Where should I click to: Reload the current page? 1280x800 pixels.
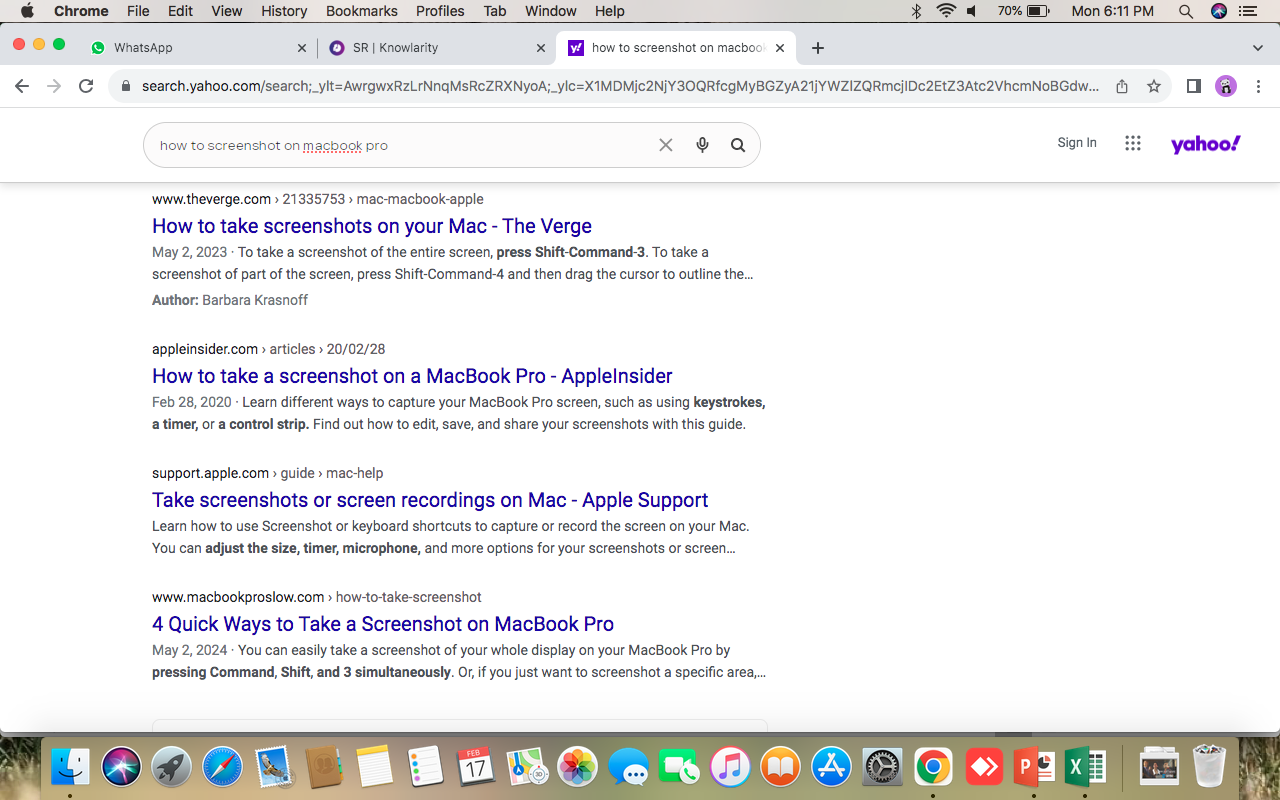pyautogui.click(x=86, y=86)
